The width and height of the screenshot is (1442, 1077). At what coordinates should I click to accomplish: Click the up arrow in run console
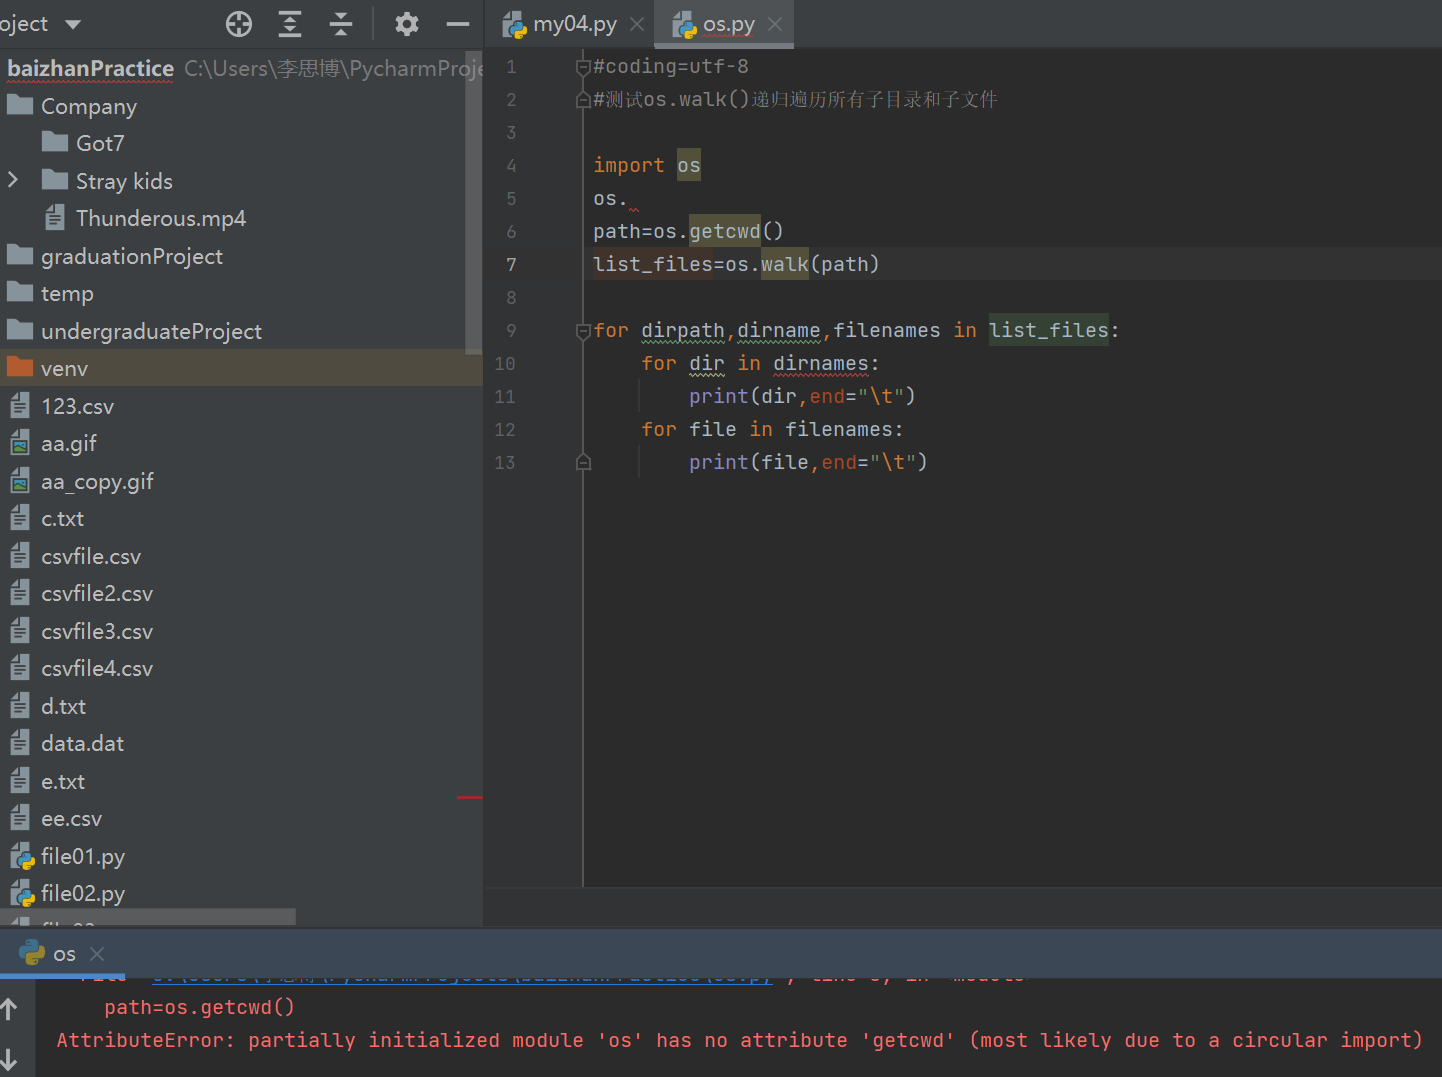[x=10, y=1009]
